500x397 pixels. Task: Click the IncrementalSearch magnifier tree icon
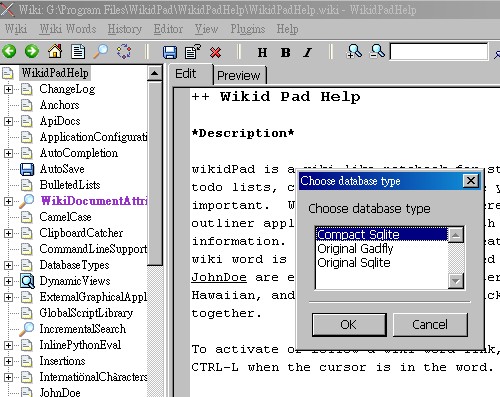tap(27, 329)
